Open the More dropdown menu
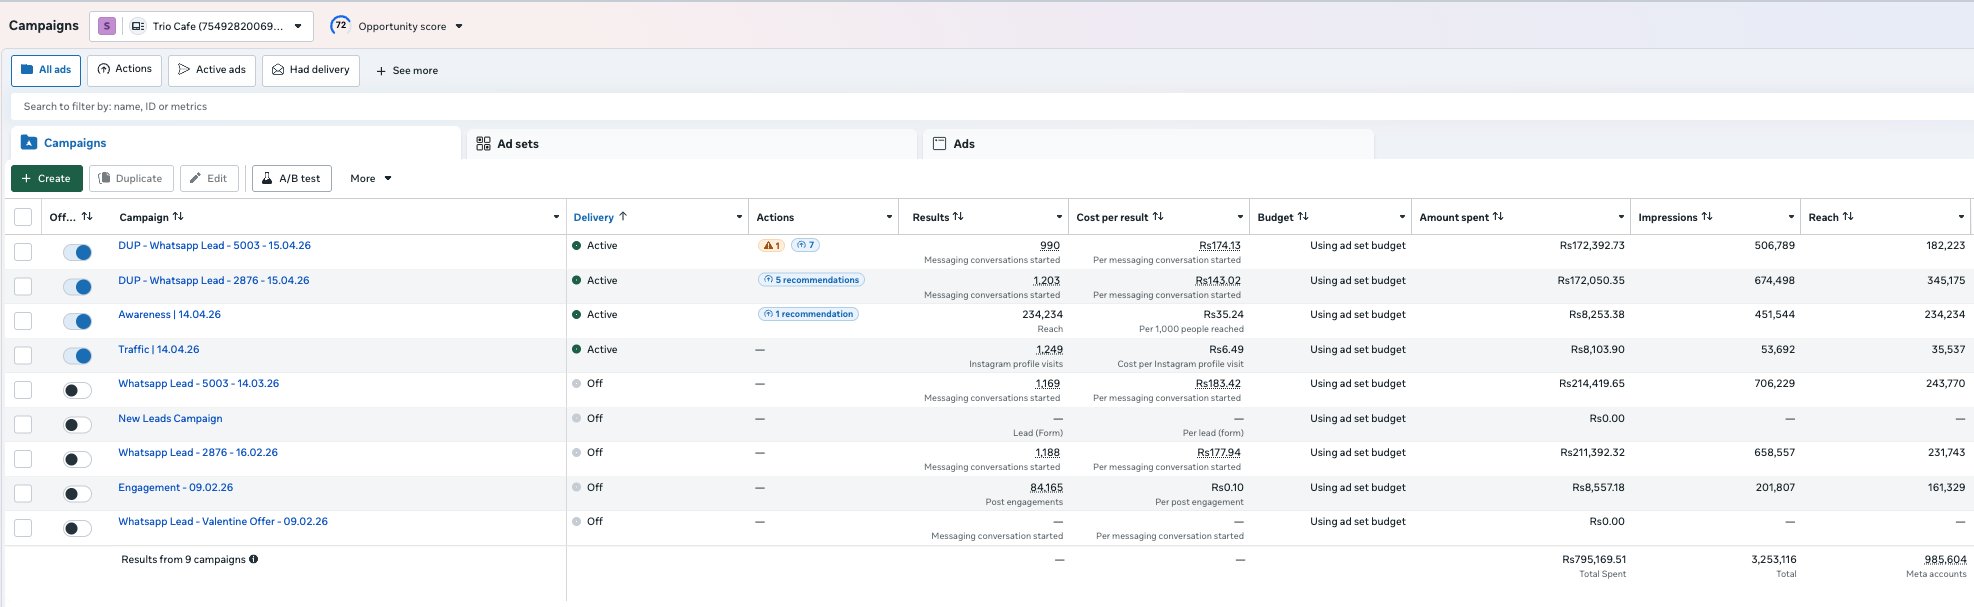 [371, 178]
